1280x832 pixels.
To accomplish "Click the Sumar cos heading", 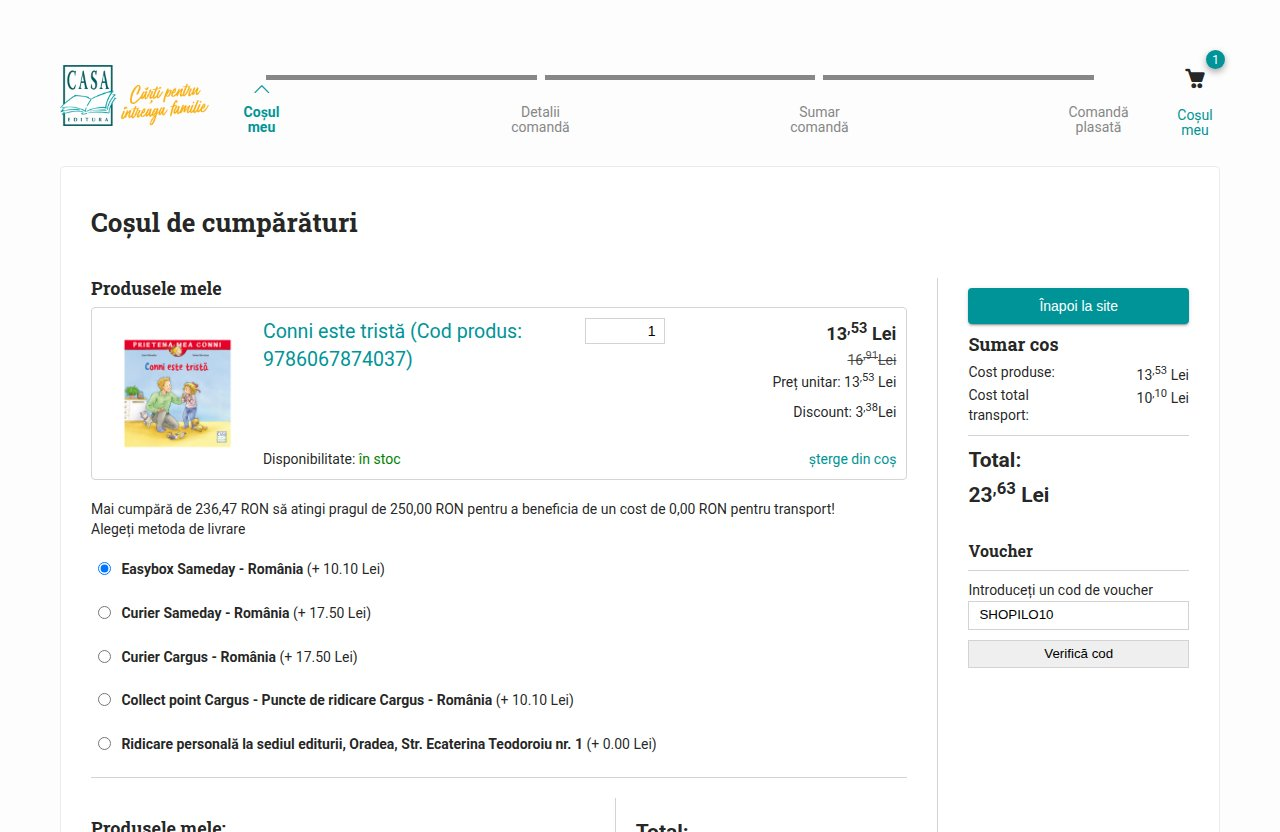I will tap(1013, 345).
